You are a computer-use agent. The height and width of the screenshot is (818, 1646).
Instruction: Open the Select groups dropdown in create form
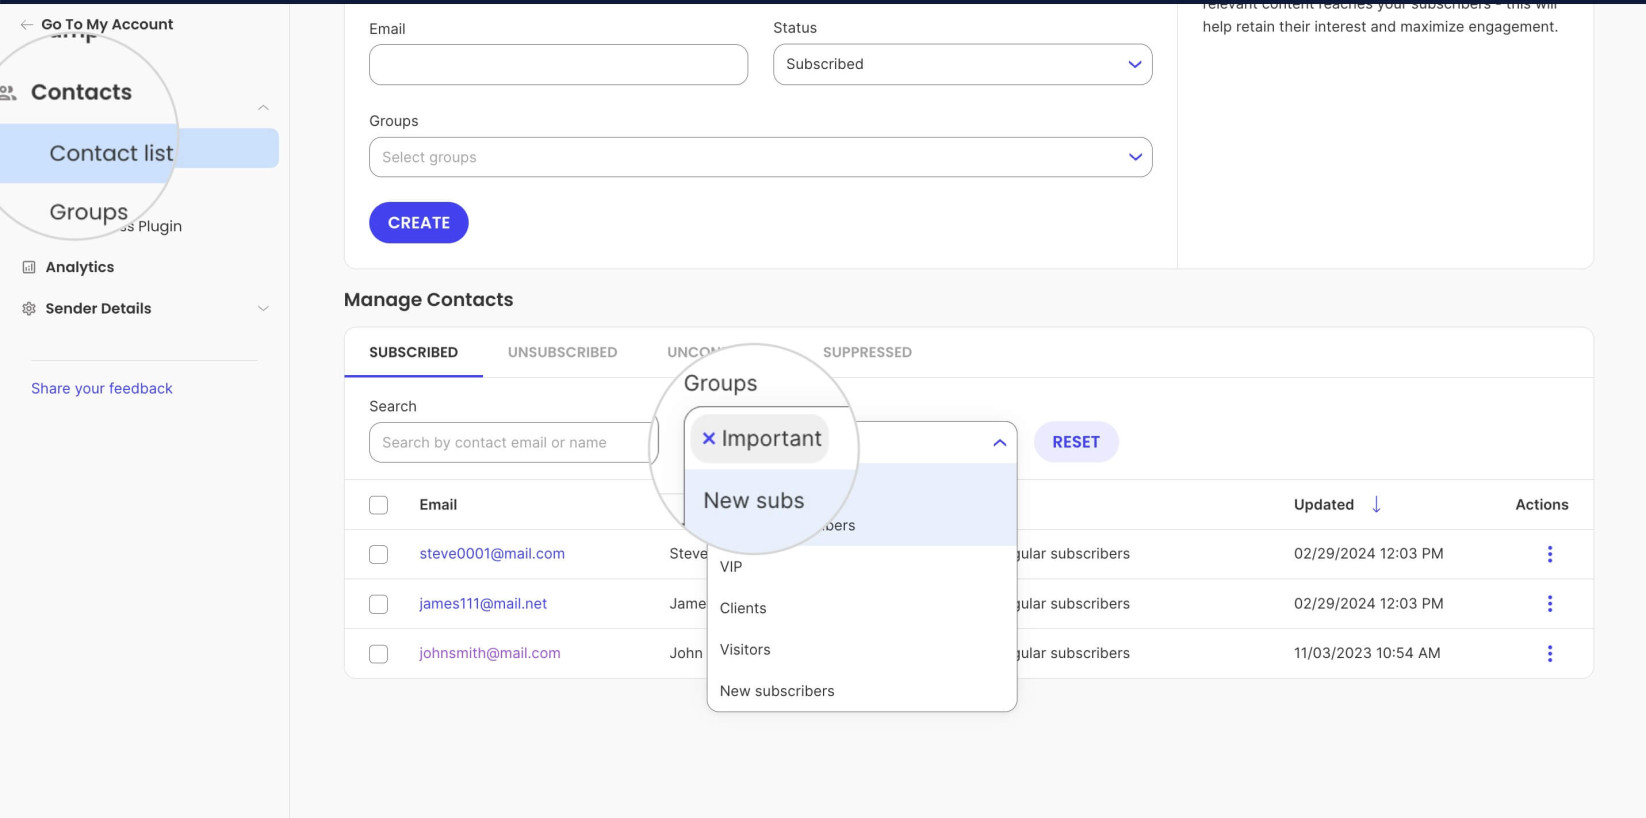pos(760,157)
